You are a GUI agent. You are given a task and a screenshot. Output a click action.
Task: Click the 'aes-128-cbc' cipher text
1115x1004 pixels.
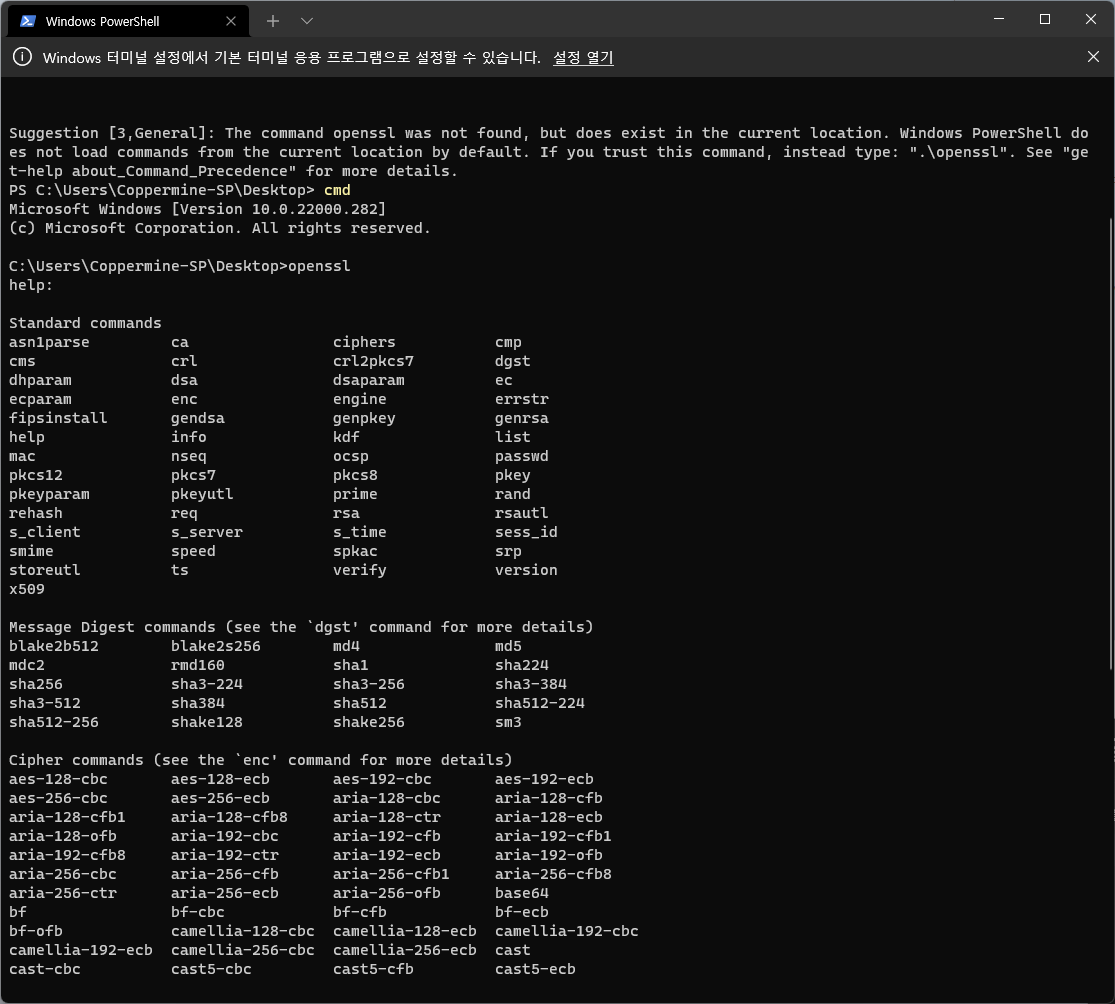(58, 779)
